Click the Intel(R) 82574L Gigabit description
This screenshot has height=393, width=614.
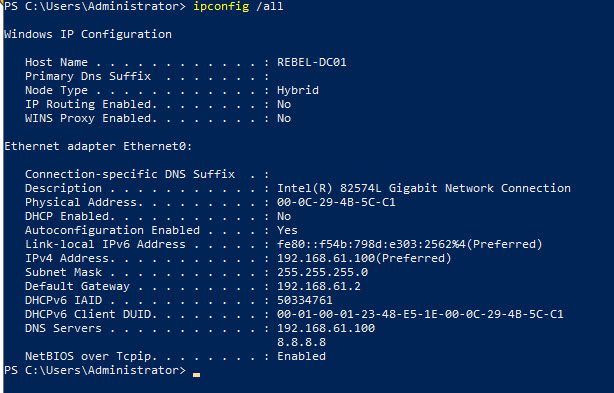pyautogui.click(x=424, y=188)
